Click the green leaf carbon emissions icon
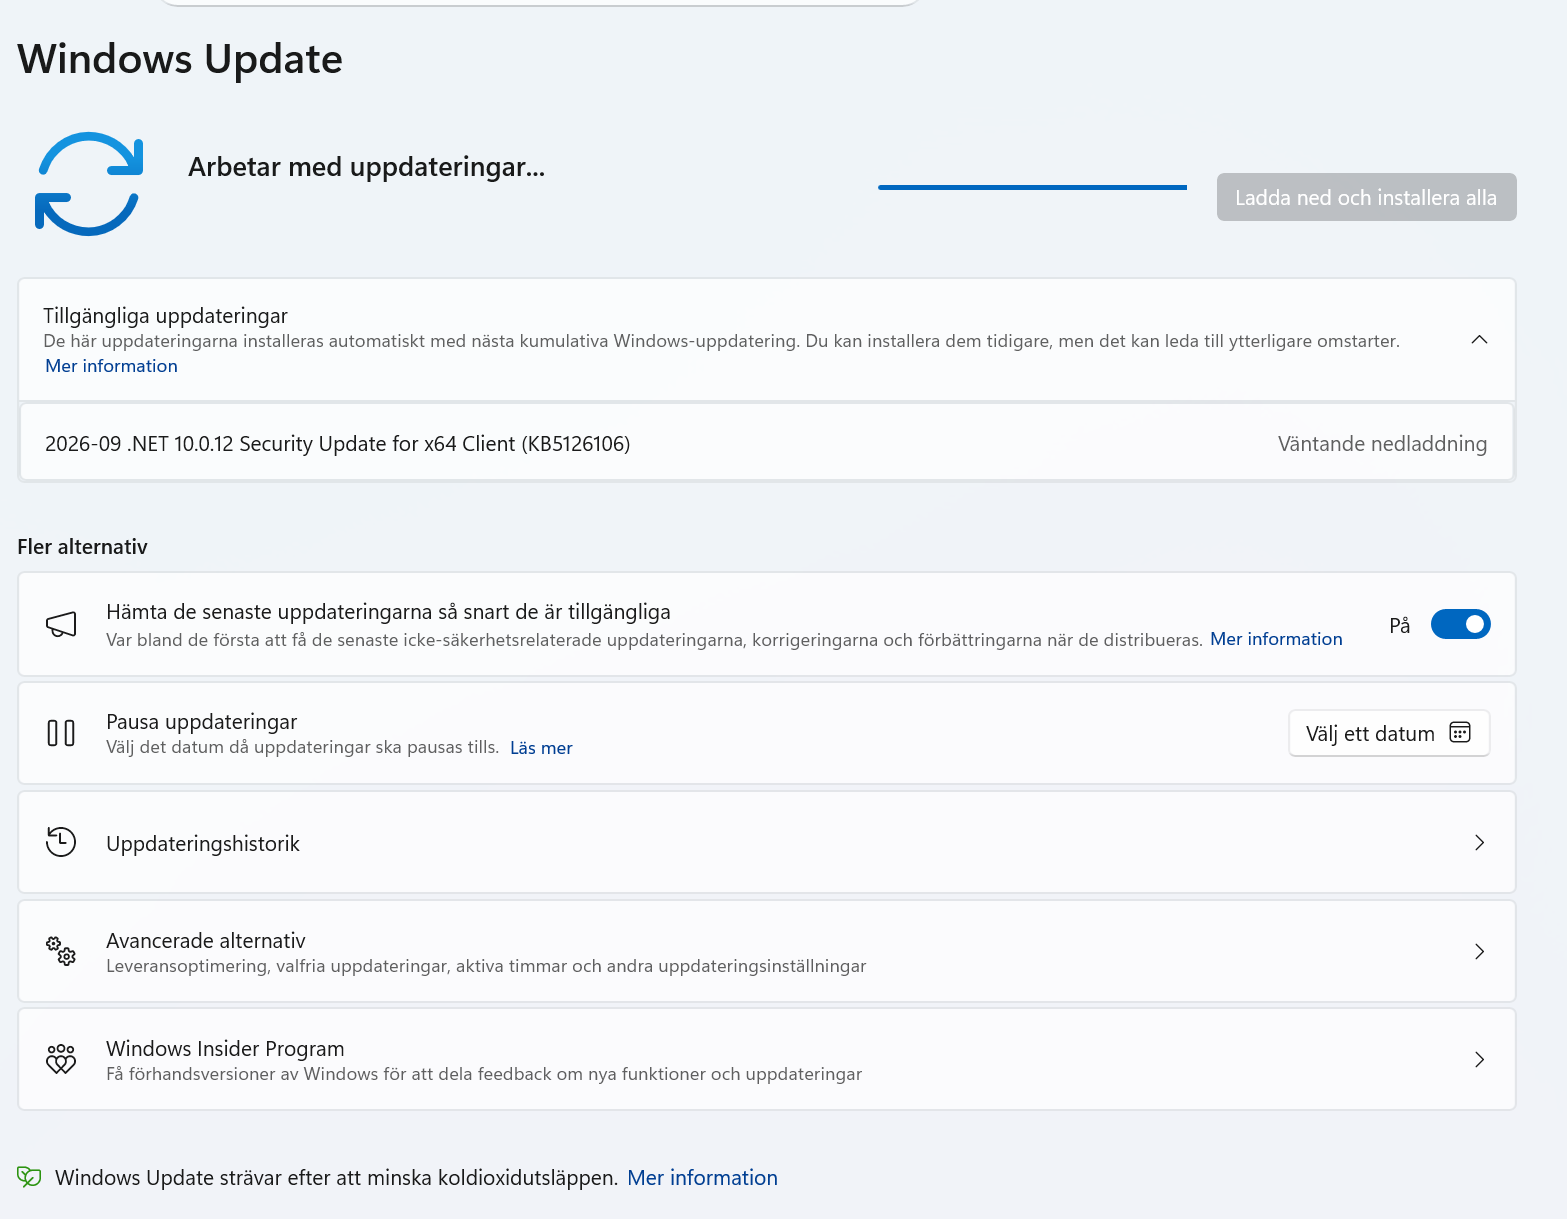The width and height of the screenshot is (1567, 1219). (29, 1177)
